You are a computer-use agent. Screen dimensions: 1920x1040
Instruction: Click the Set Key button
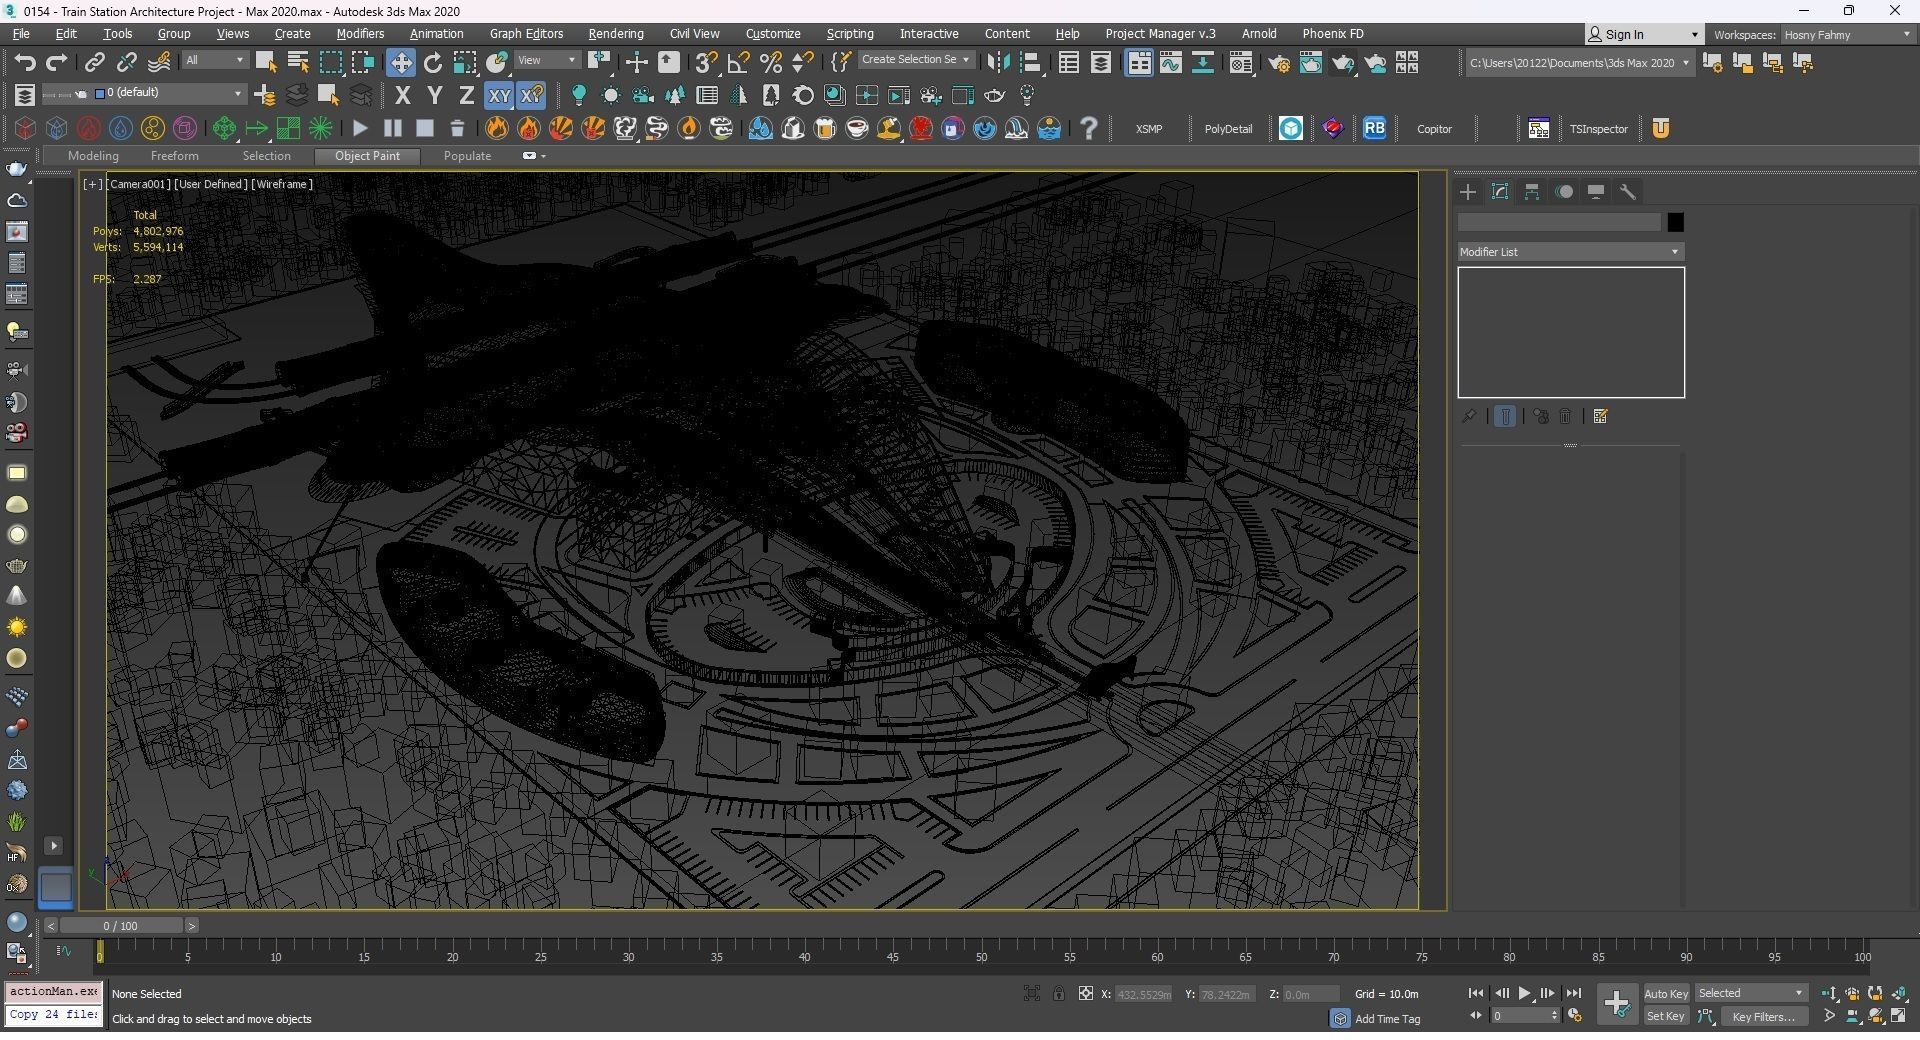[x=1665, y=1017]
